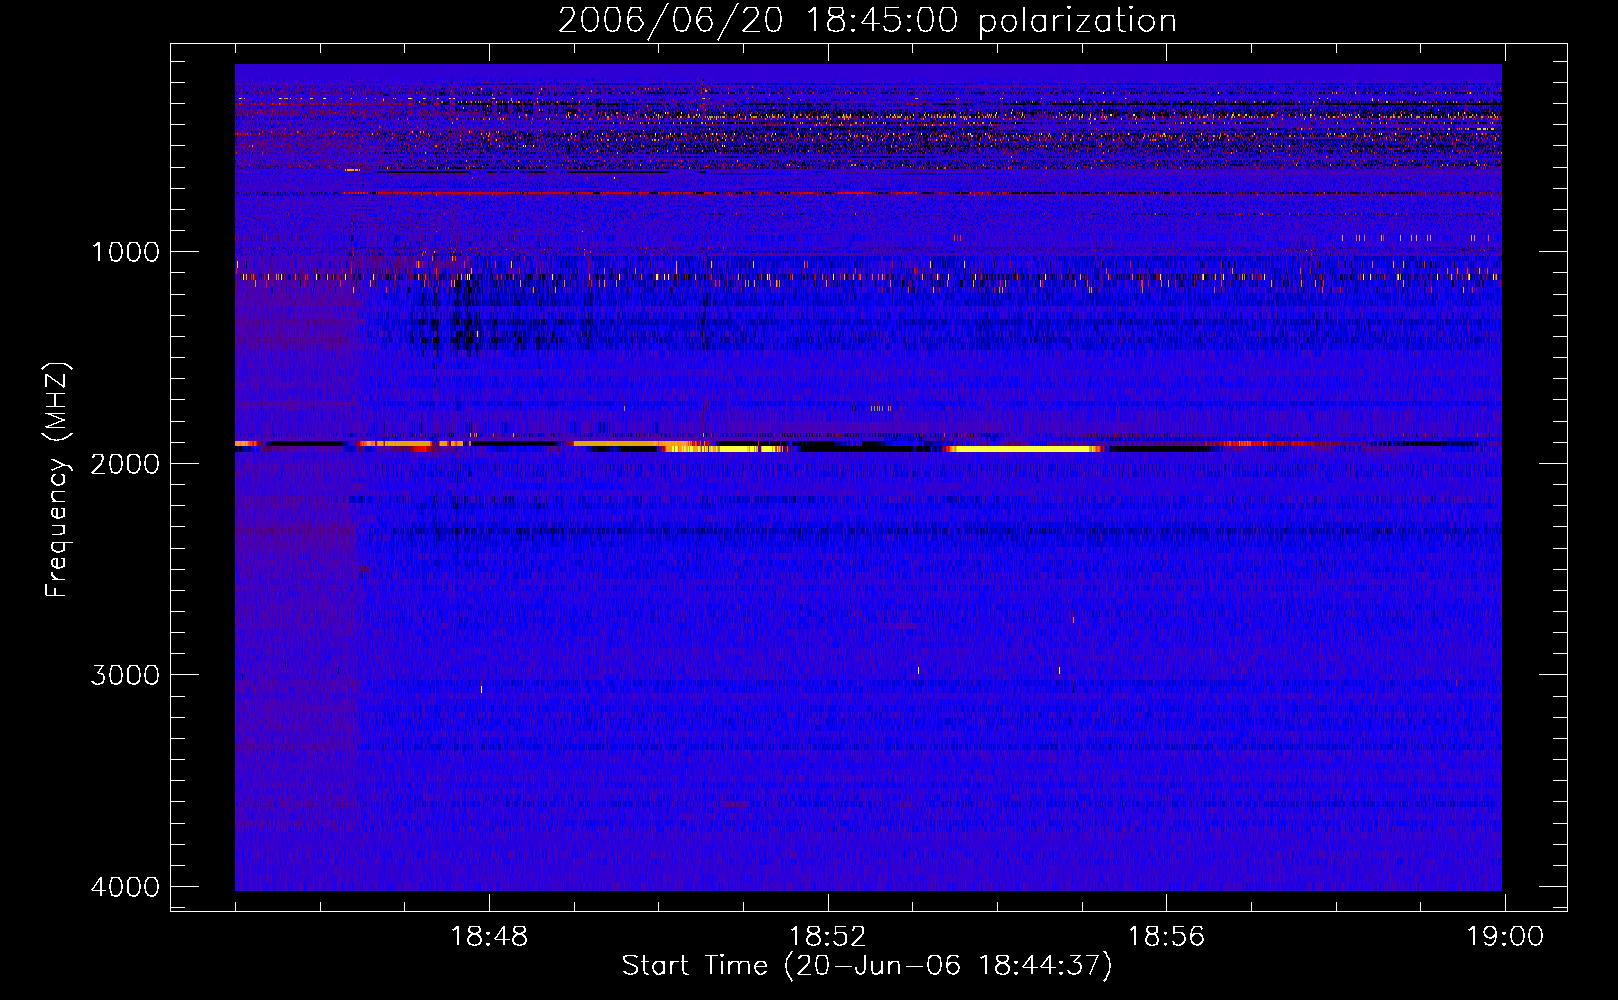
Task: Select the 3000 frequency tick label
Action: [x=125, y=675]
